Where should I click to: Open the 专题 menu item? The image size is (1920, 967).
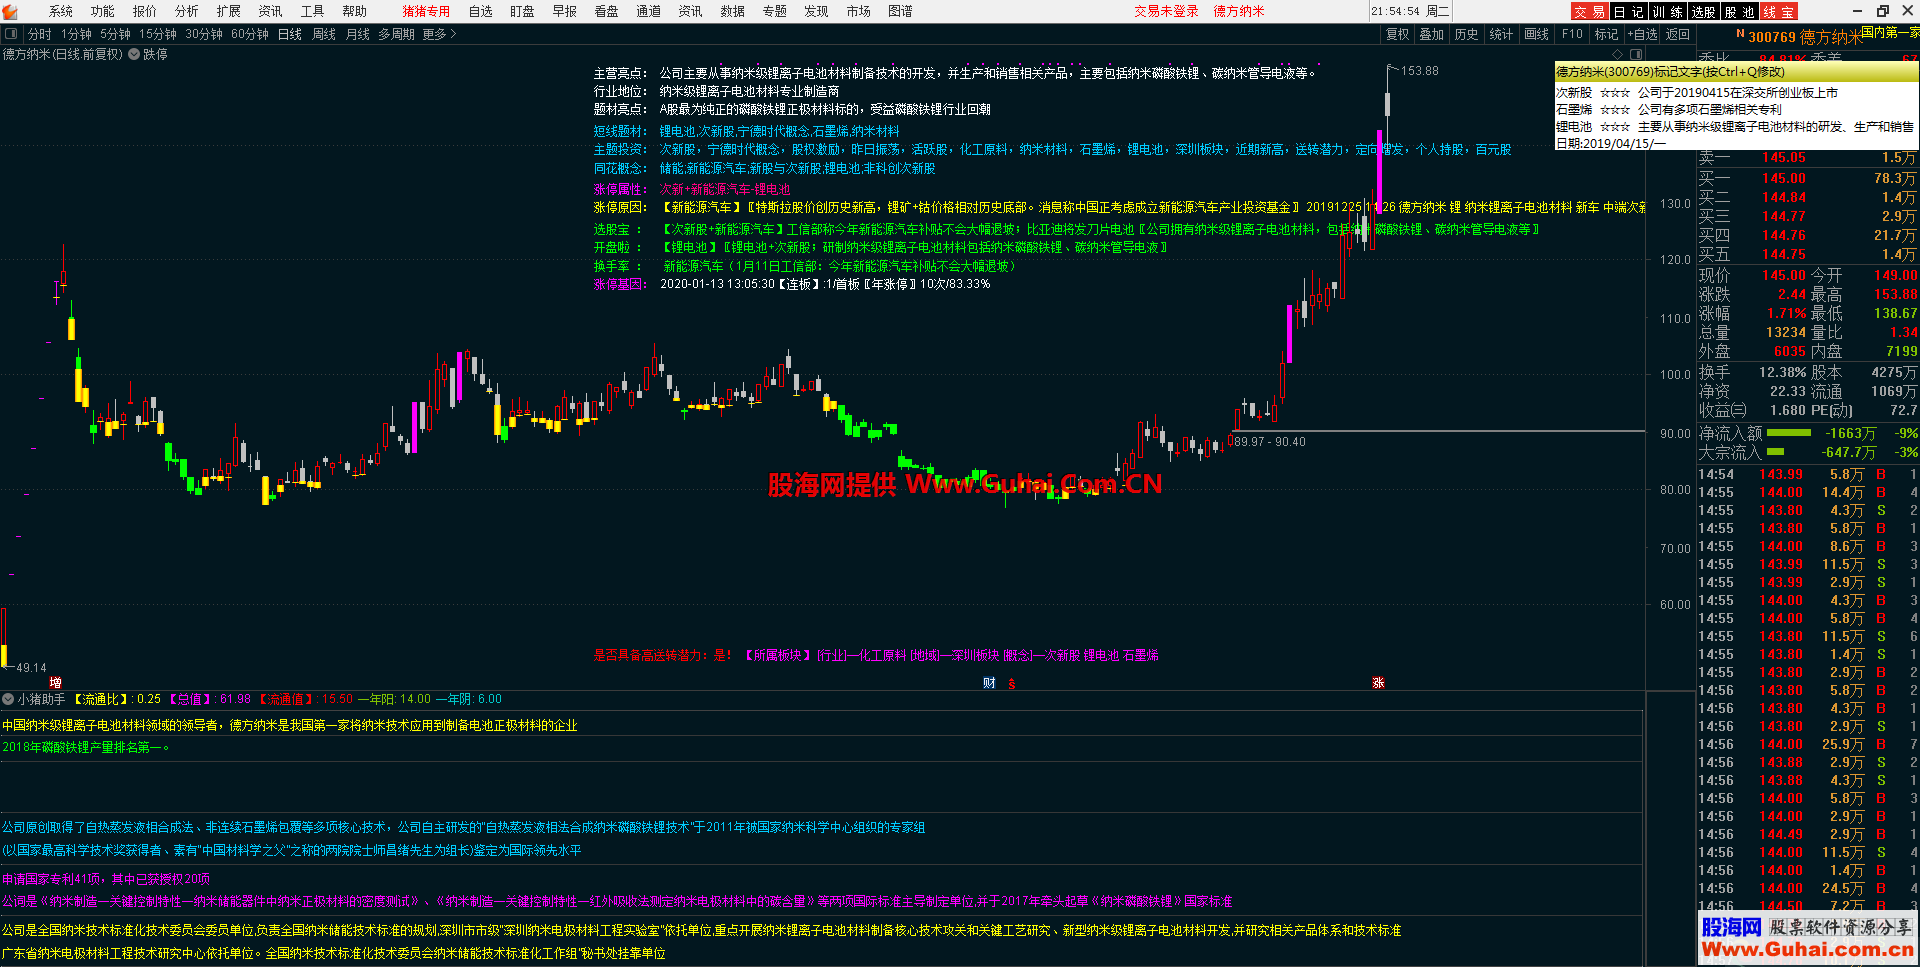tap(775, 11)
